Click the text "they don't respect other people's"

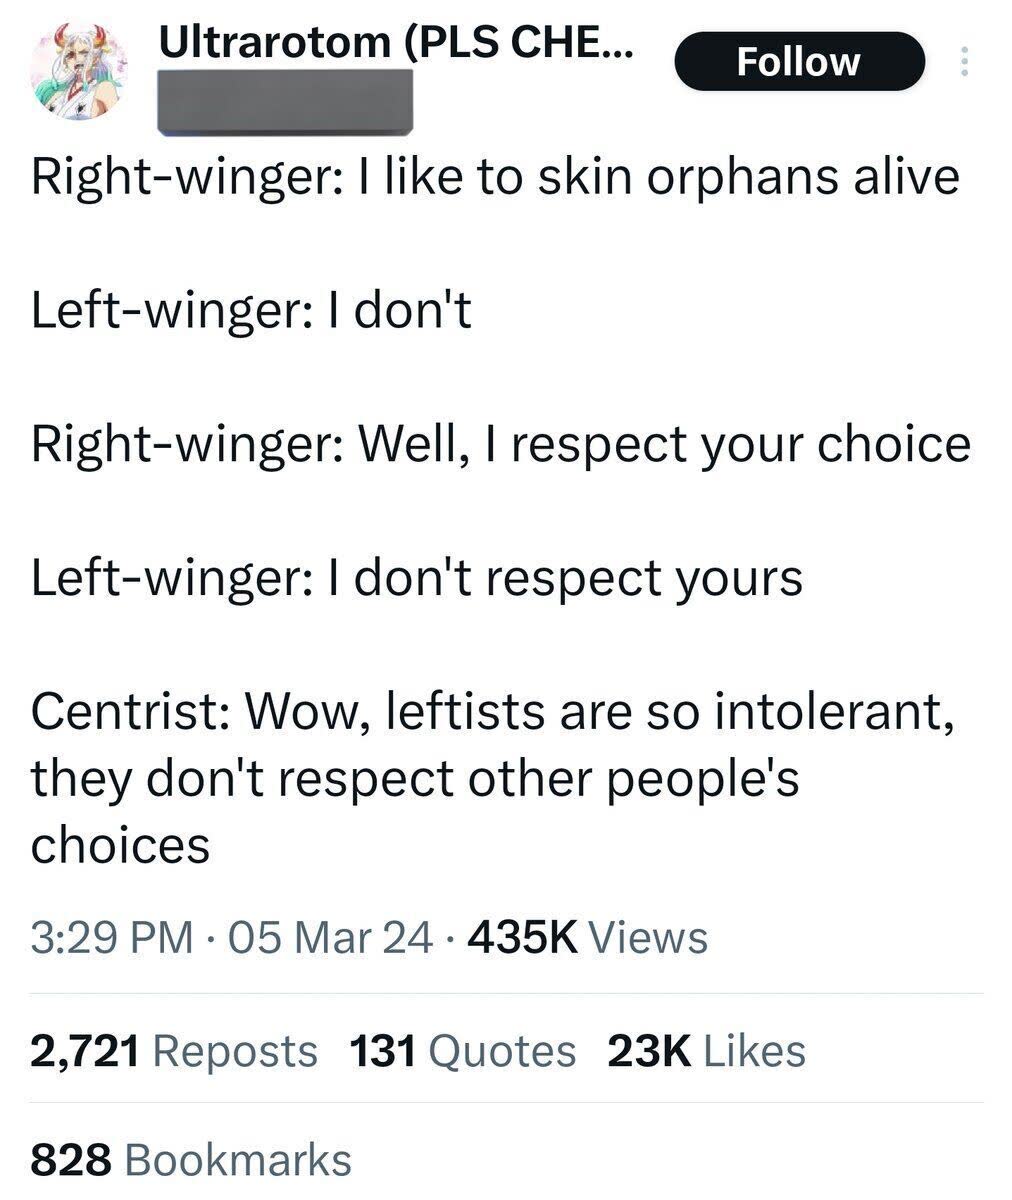coord(415,779)
